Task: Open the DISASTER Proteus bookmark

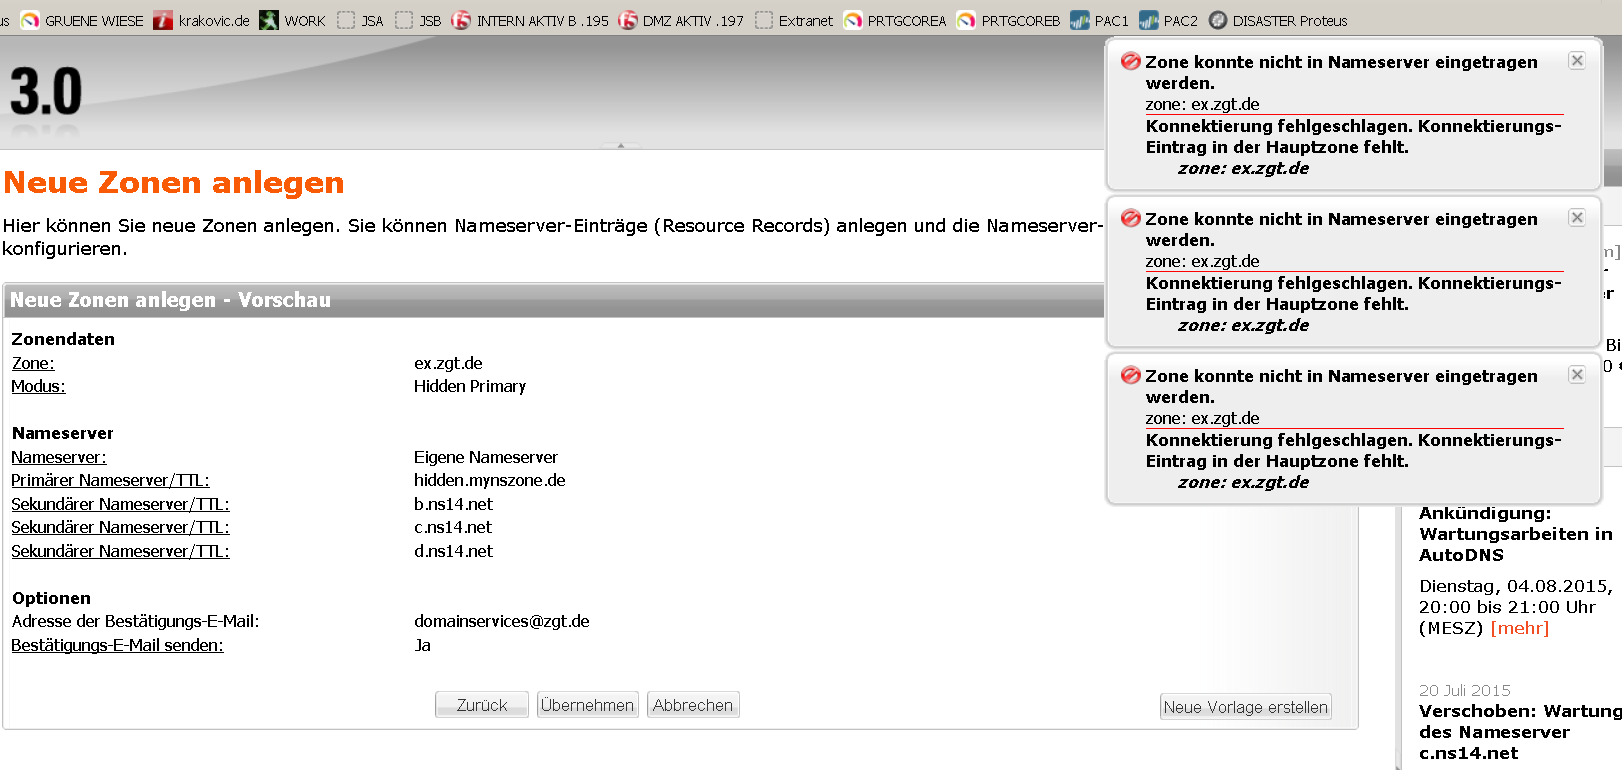Action: [1278, 20]
